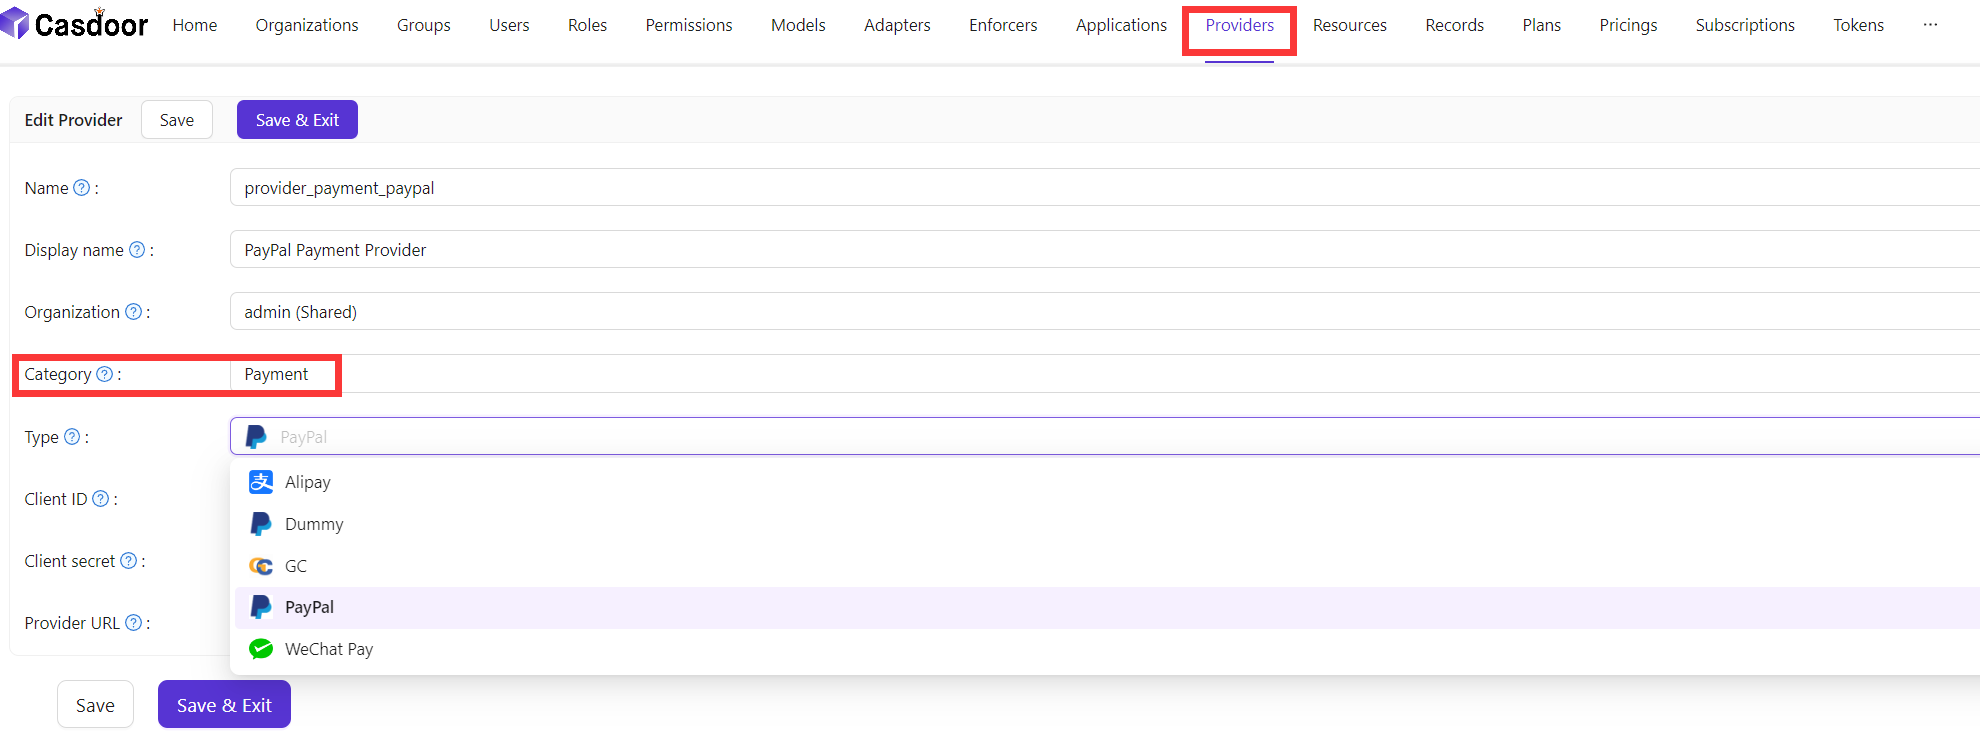Click the Client ID help icon
Image resolution: width=1980 pixels, height=753 pixels.
point(100,499)
